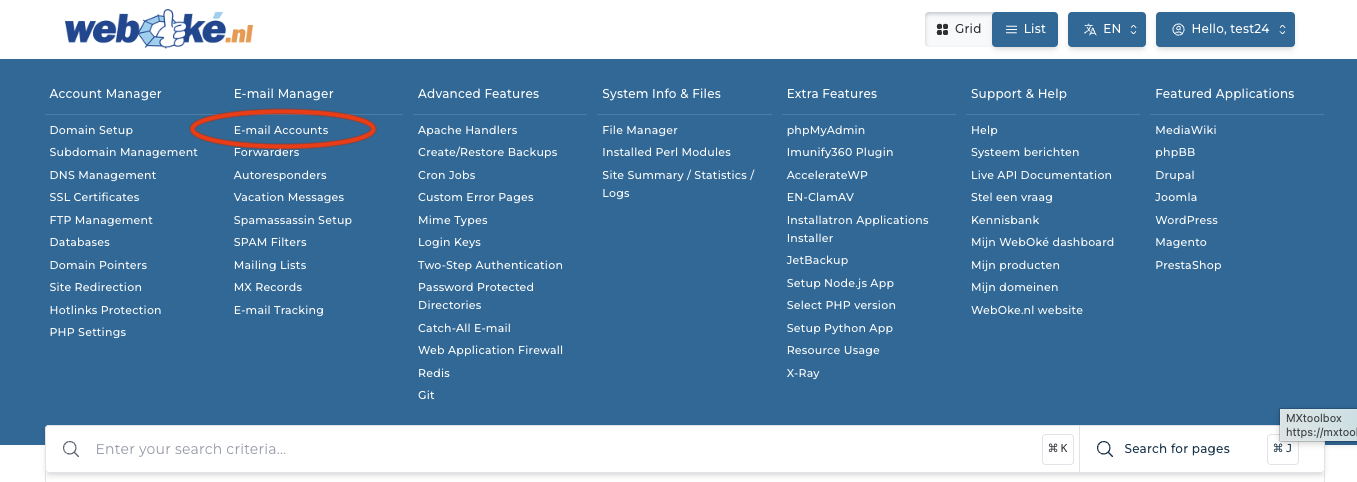Switch to Grid view
Viewport: 1357px width, 482px height.
click(x=958, y=29)
